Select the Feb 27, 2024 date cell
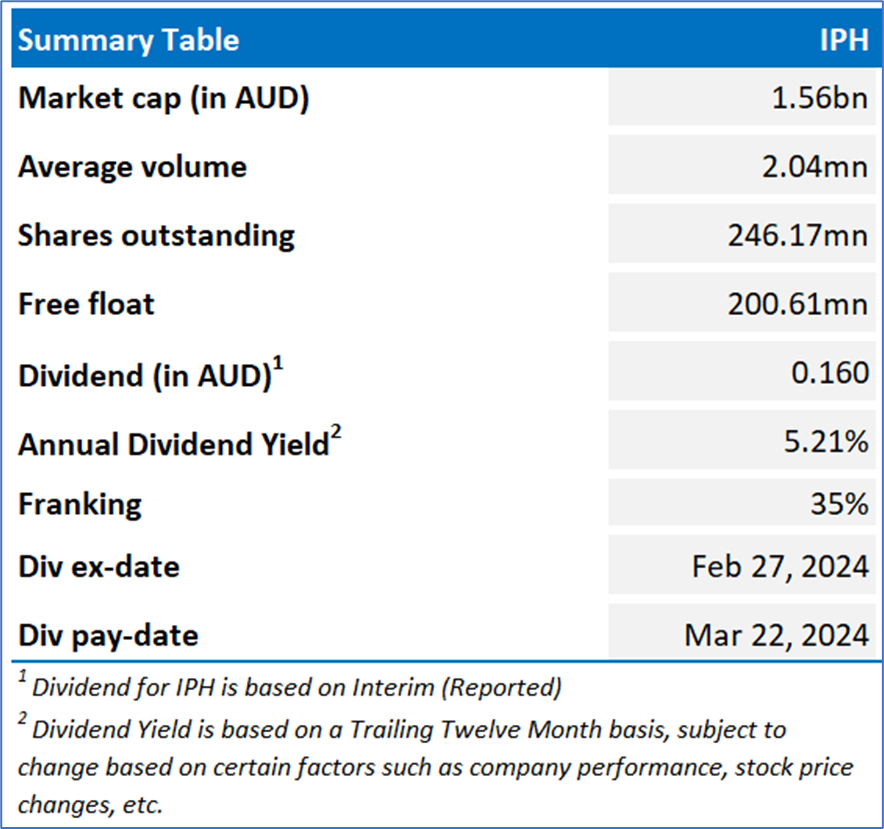Viewport: 884px width, 829px height. [x=780, y=567]
